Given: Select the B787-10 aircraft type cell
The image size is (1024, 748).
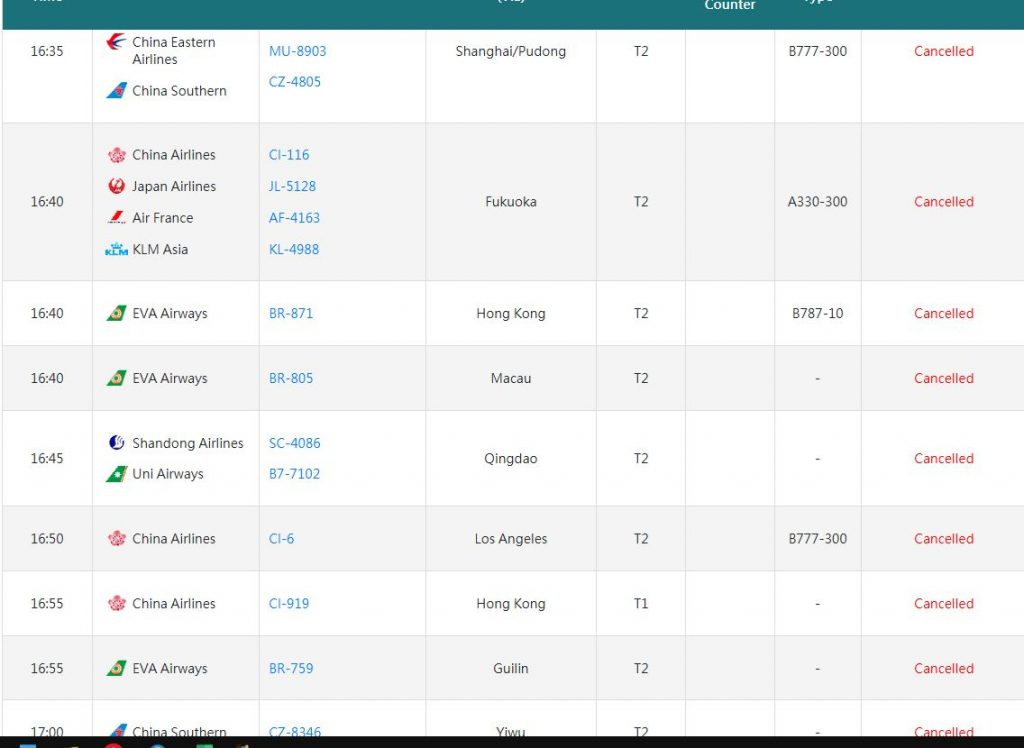Looking at the screenshot, I should click(818, 314).
